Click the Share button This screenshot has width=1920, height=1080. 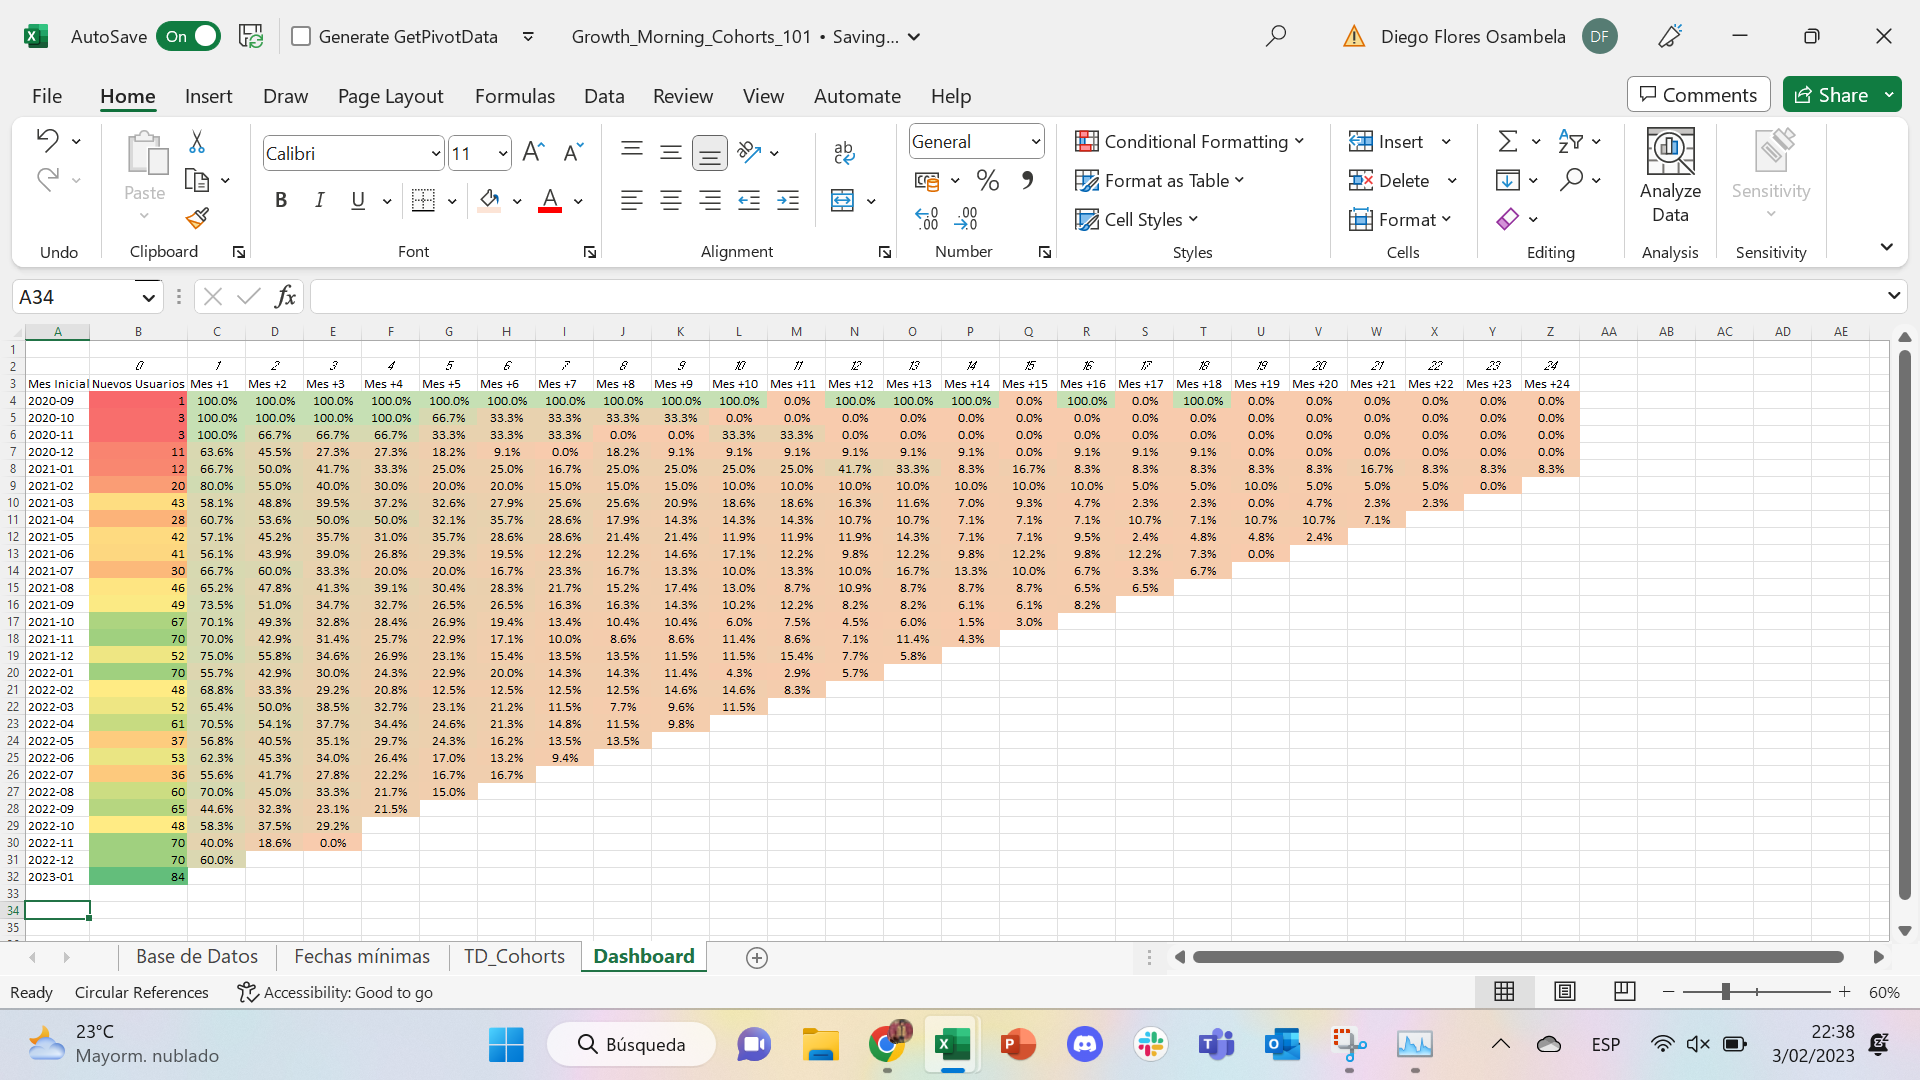(1836, 94)
